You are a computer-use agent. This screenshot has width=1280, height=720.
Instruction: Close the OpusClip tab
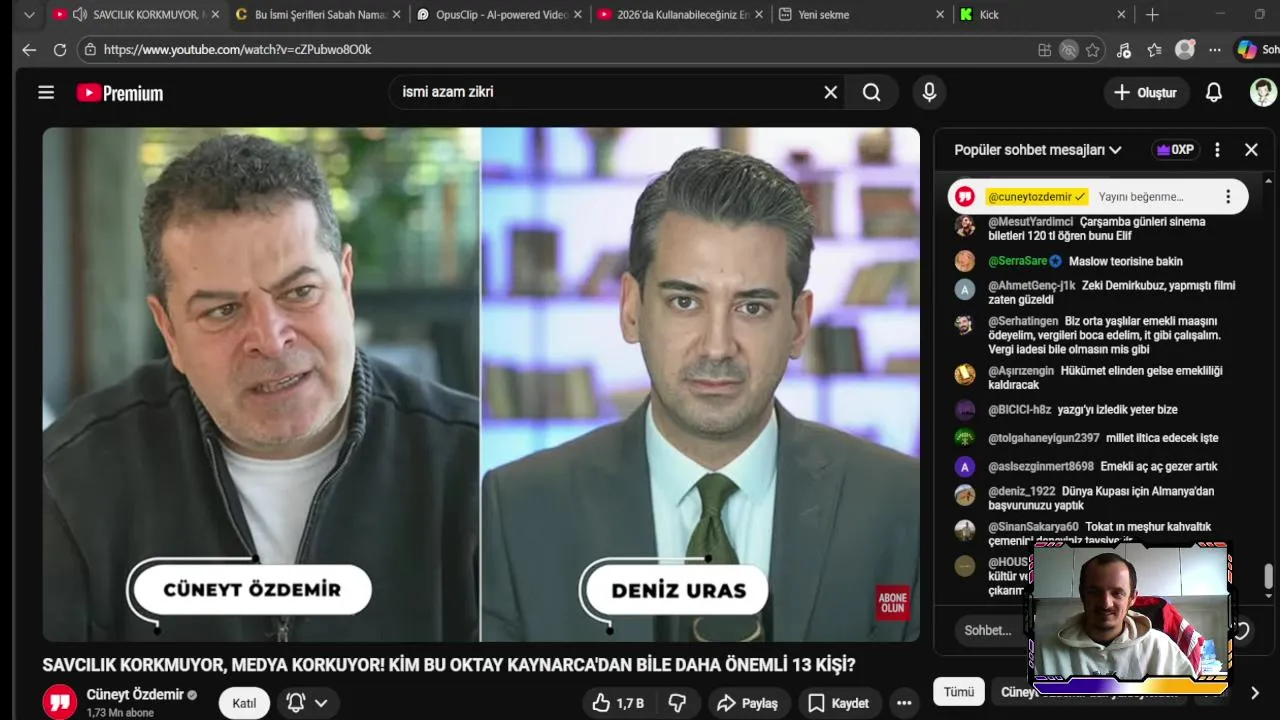pyautogui.click(x=578, y=15)
